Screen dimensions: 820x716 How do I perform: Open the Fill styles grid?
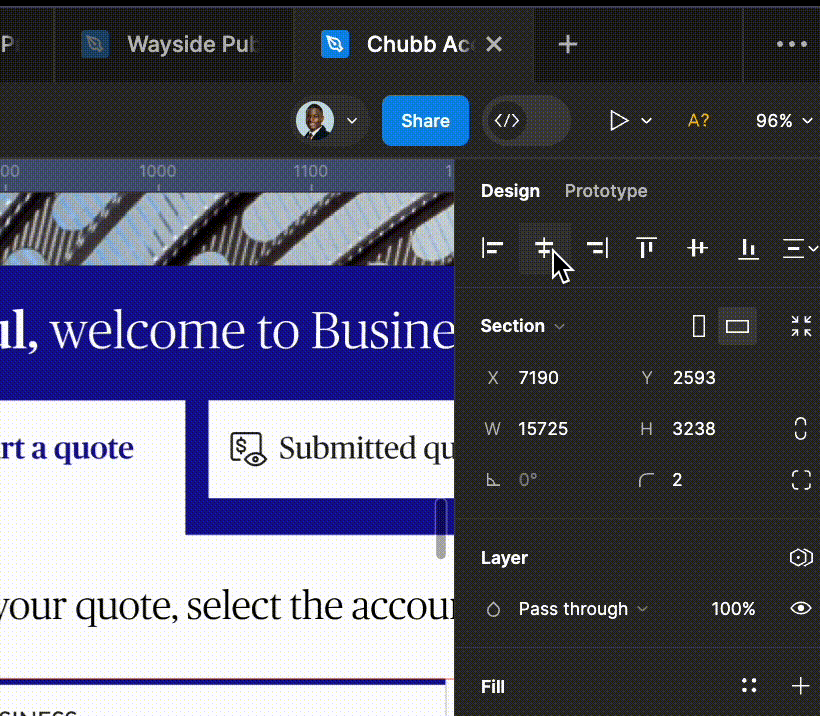pyautogui.click(x=749, y=686)
